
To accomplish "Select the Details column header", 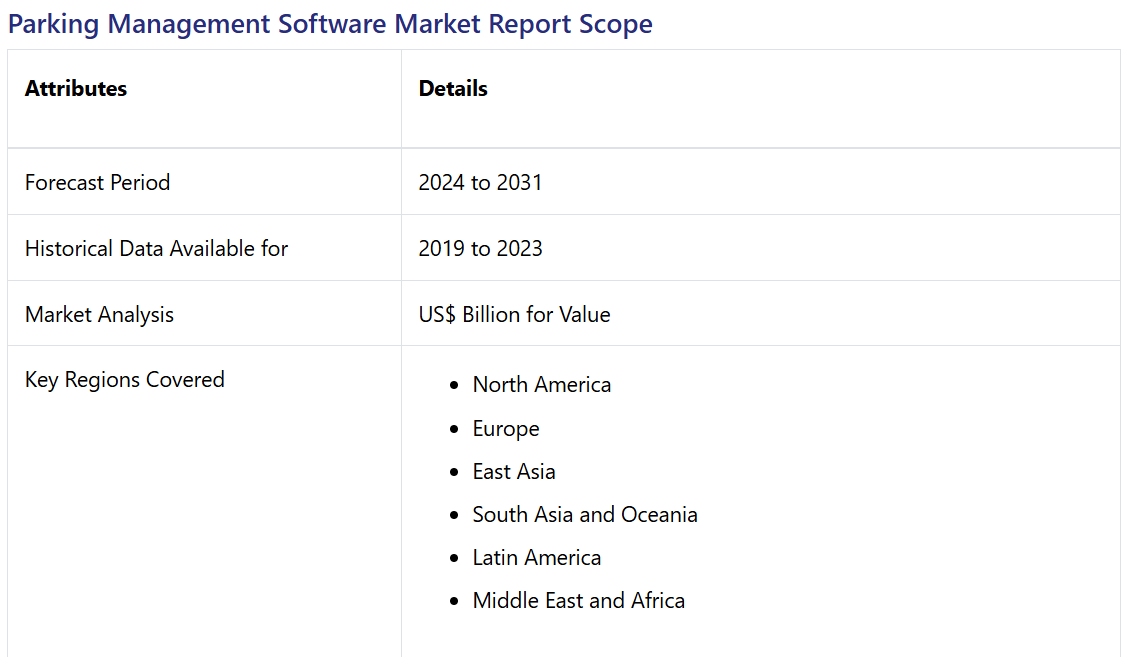I will [x=453, y=88].
